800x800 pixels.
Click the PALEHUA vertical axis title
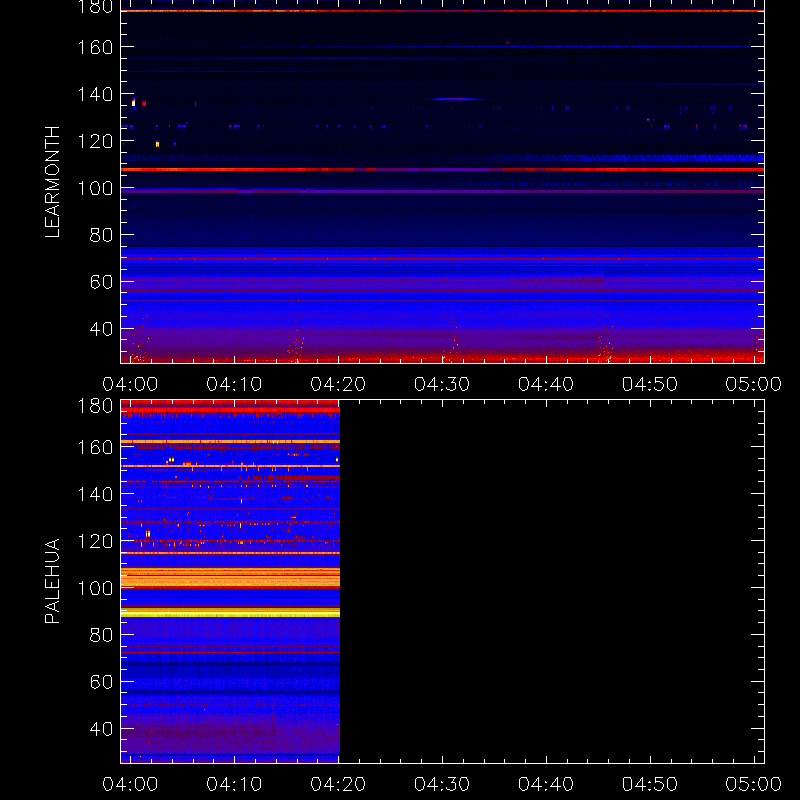point(52,581)
